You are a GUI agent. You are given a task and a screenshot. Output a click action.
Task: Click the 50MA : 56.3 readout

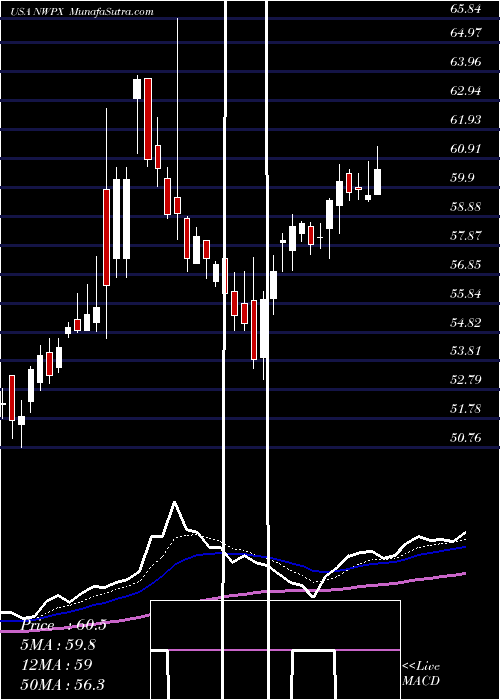(x=62, y=684)
